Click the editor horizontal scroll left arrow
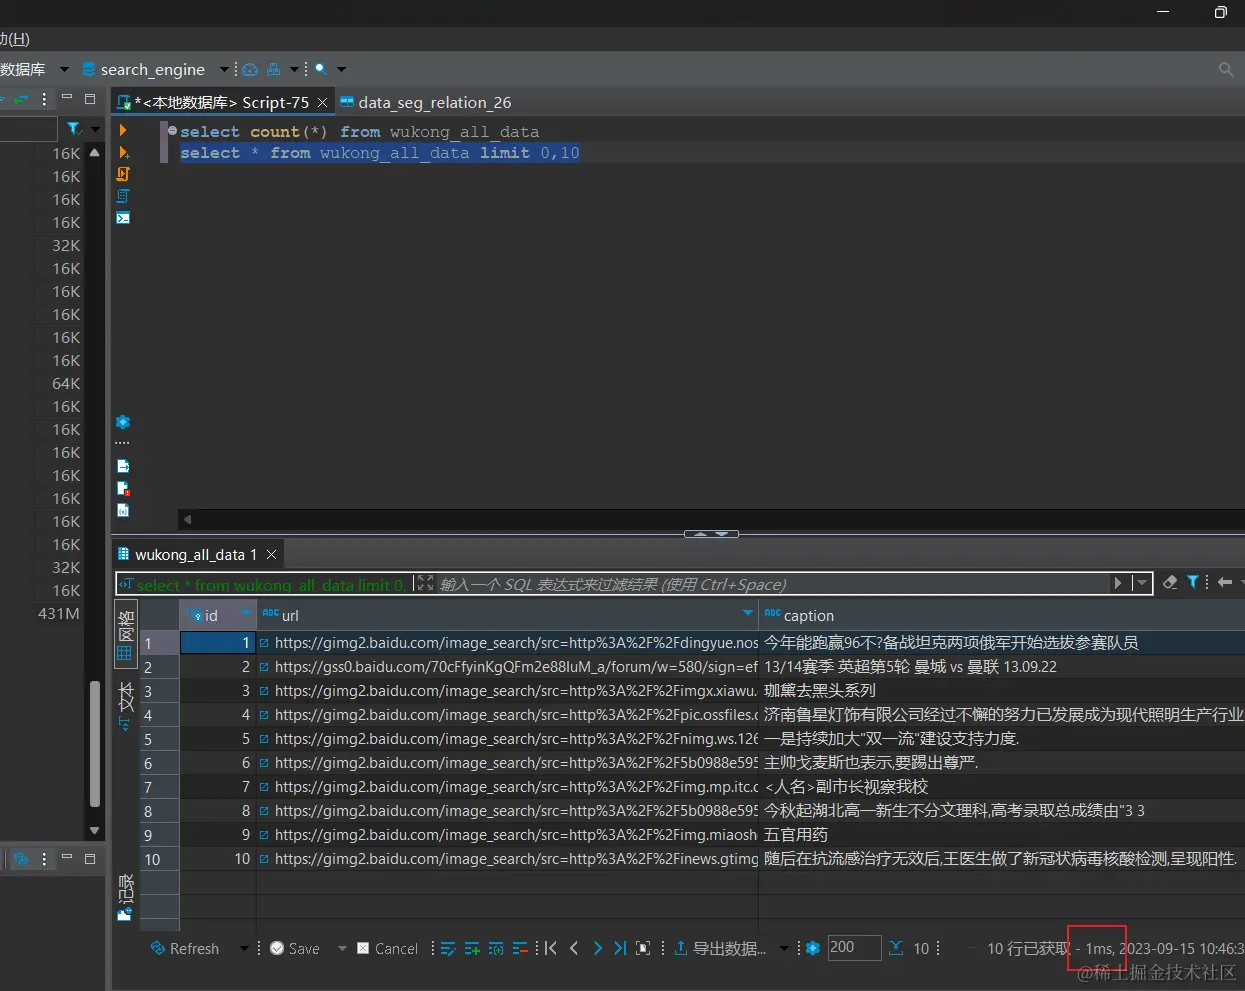Image resolution: width=1245 pixels, height=991 pixels. point(187,519)
